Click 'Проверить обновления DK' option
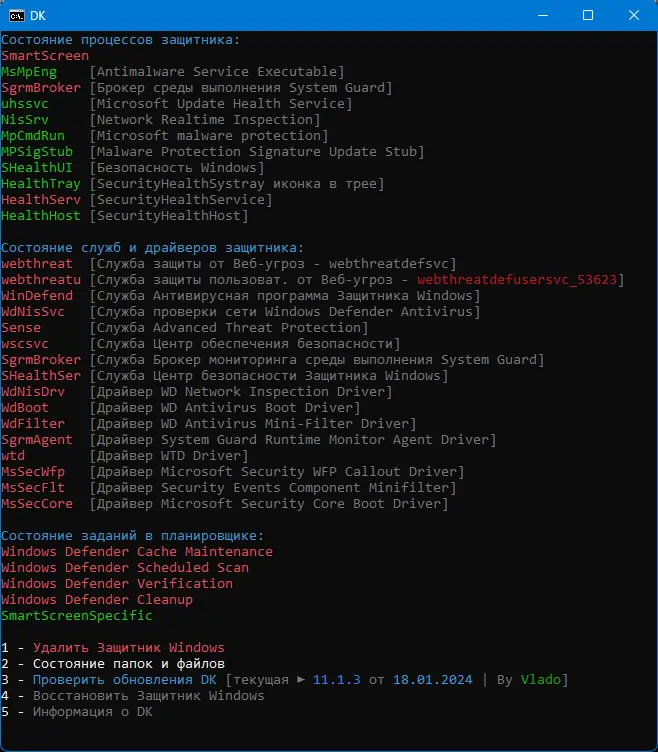Viewport: 658px width, 752px height. click(124, 680)
